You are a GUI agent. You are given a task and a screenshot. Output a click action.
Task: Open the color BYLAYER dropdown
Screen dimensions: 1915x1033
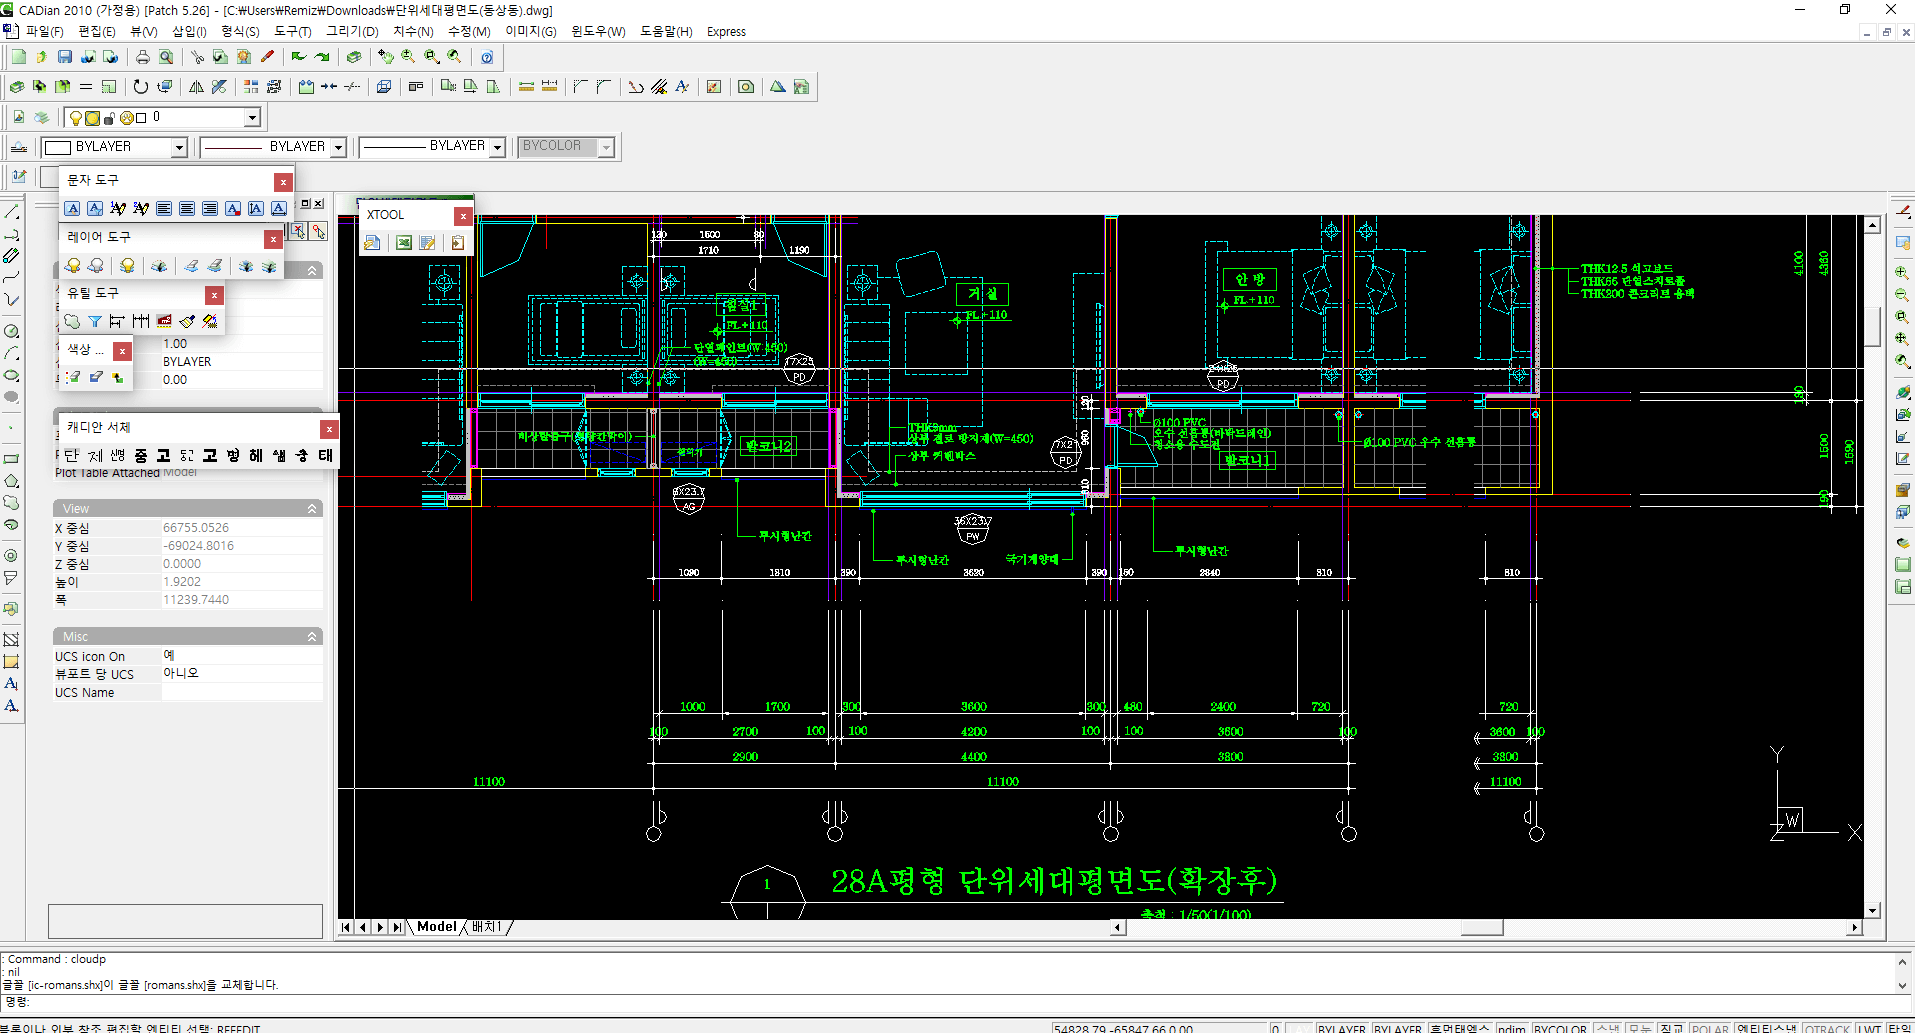[179, 147]
